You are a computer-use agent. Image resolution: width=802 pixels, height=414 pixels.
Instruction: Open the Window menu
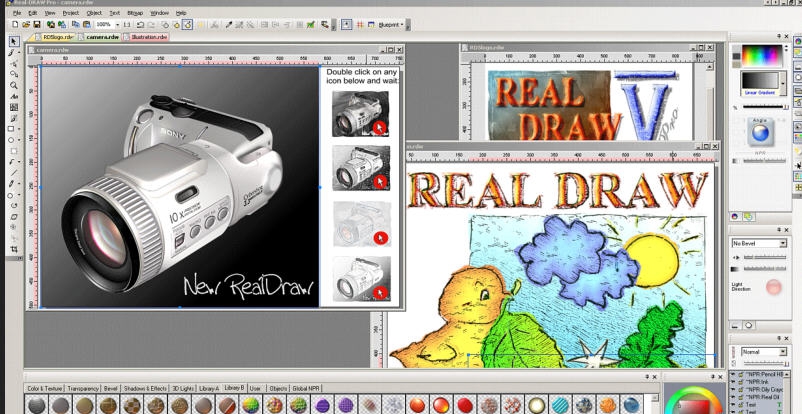pos(160,12)
